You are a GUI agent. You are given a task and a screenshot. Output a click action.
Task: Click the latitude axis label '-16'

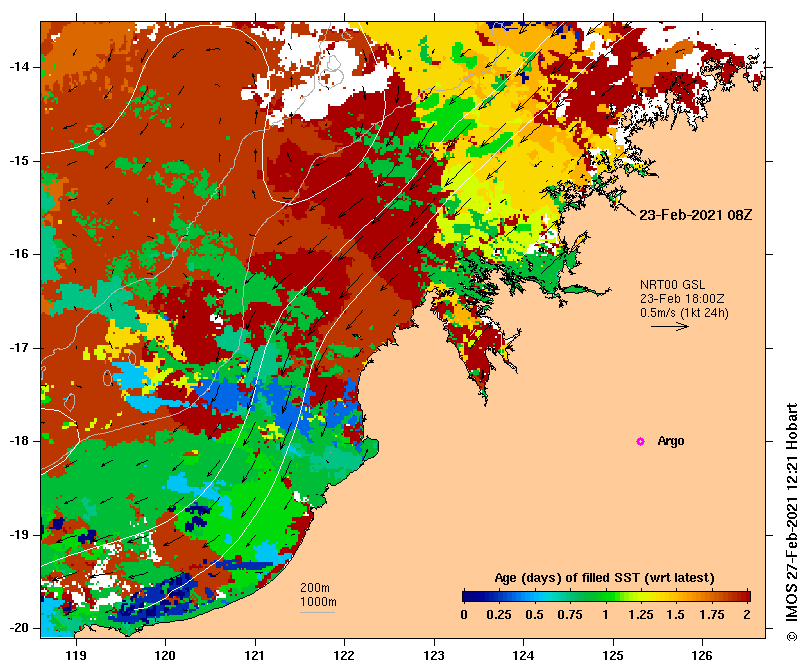[19, 254]
